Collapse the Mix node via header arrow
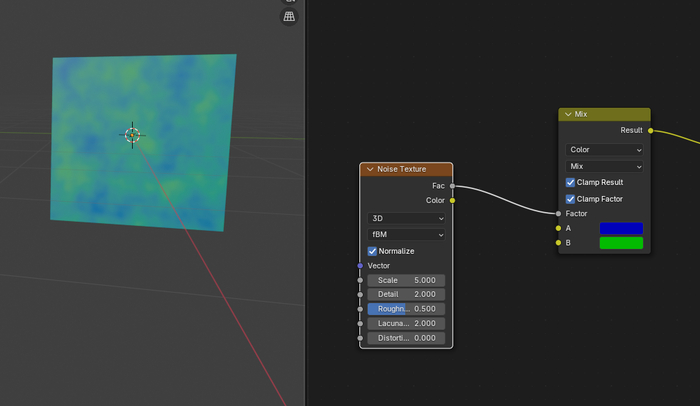 568,114
